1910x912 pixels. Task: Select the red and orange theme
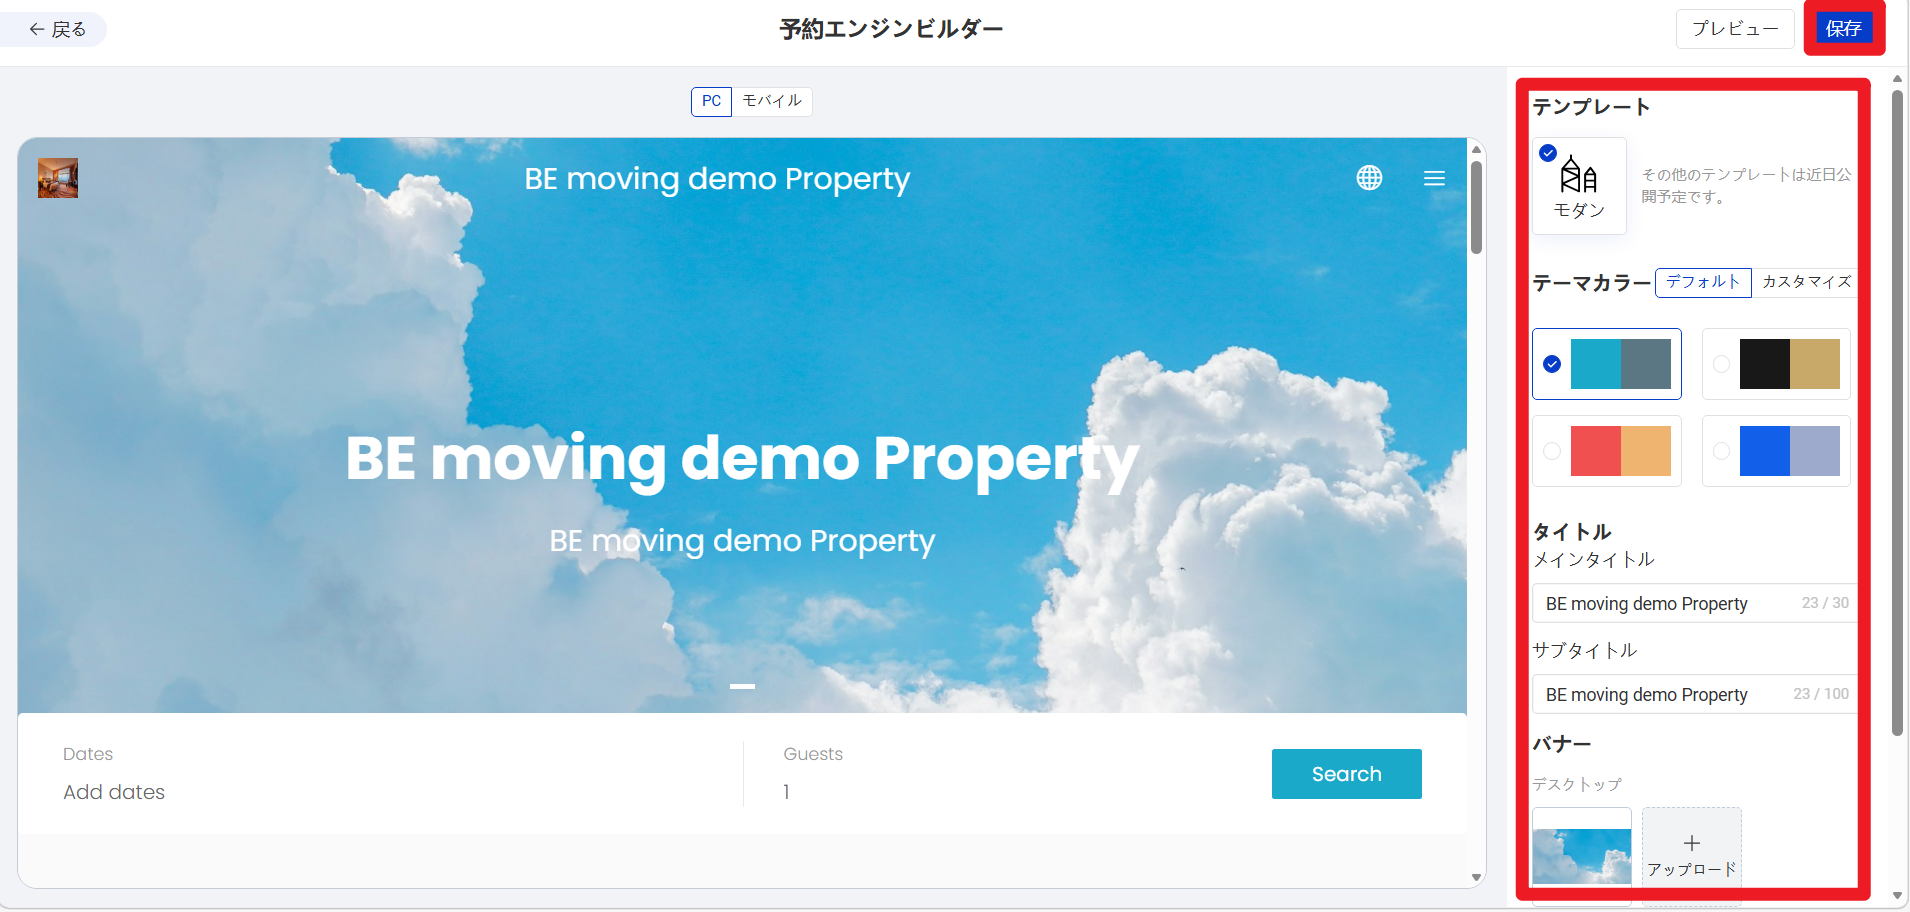tap(1607, 451)
